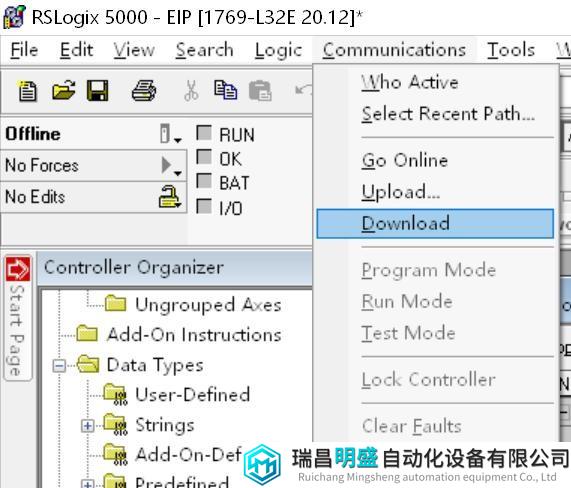Click the RSLogix 5000 application icon

(15, 16)
